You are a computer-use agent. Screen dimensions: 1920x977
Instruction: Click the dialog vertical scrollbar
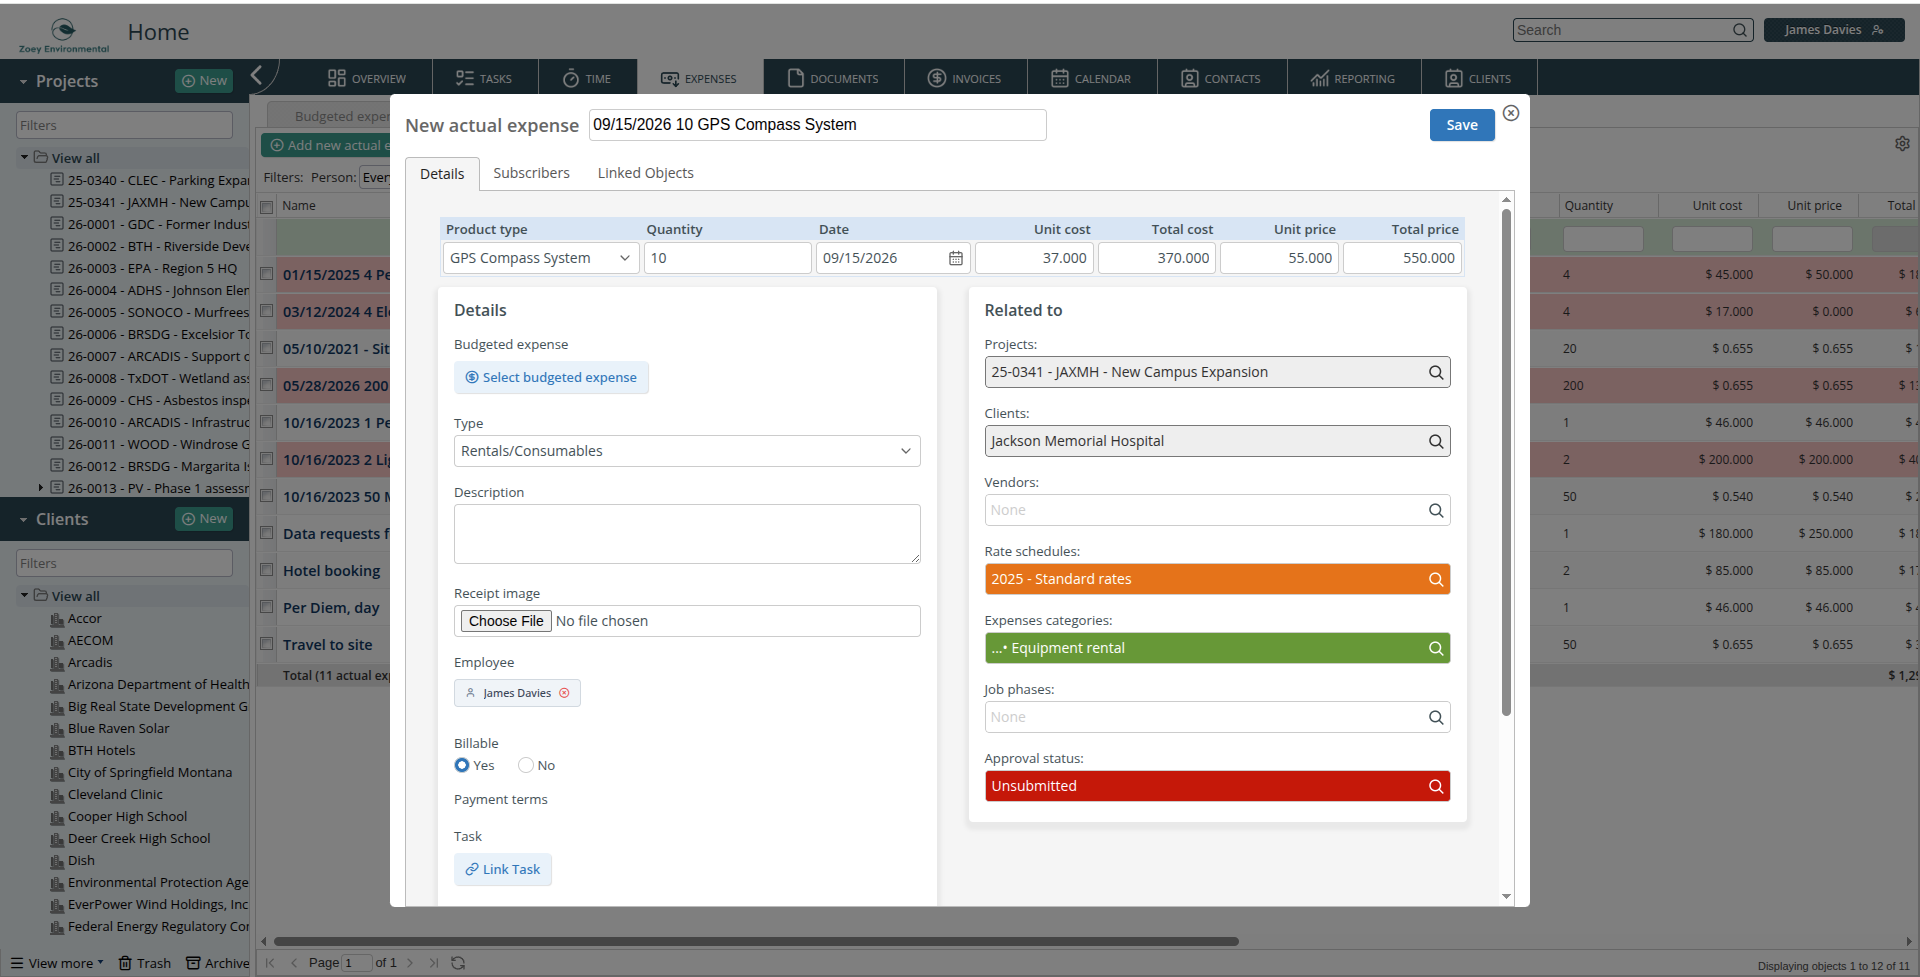point(1506,460)
